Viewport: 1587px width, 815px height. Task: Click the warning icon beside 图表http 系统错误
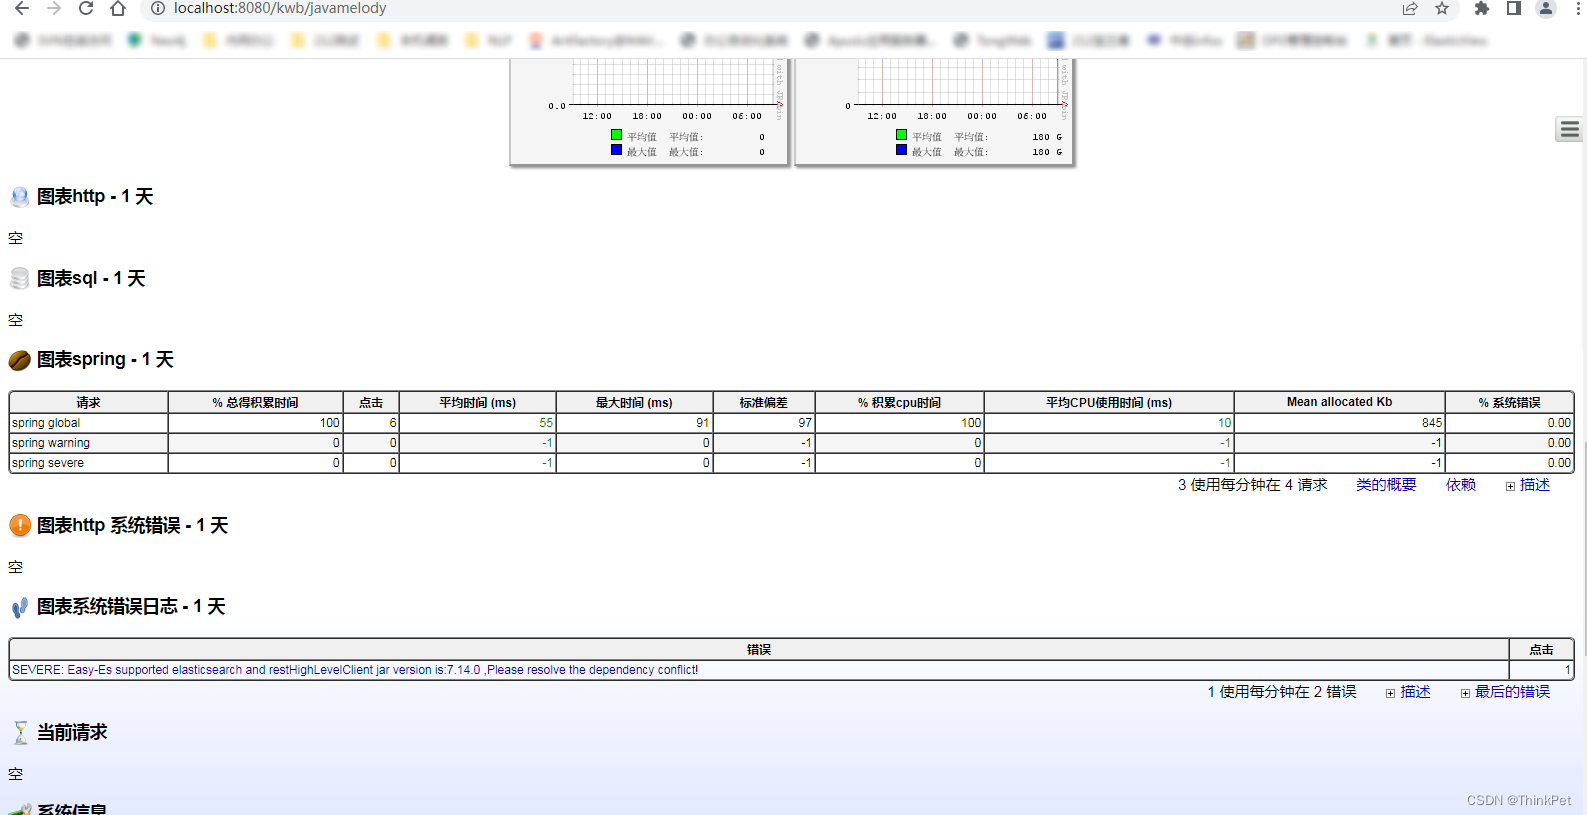click(x=19, y=525)
